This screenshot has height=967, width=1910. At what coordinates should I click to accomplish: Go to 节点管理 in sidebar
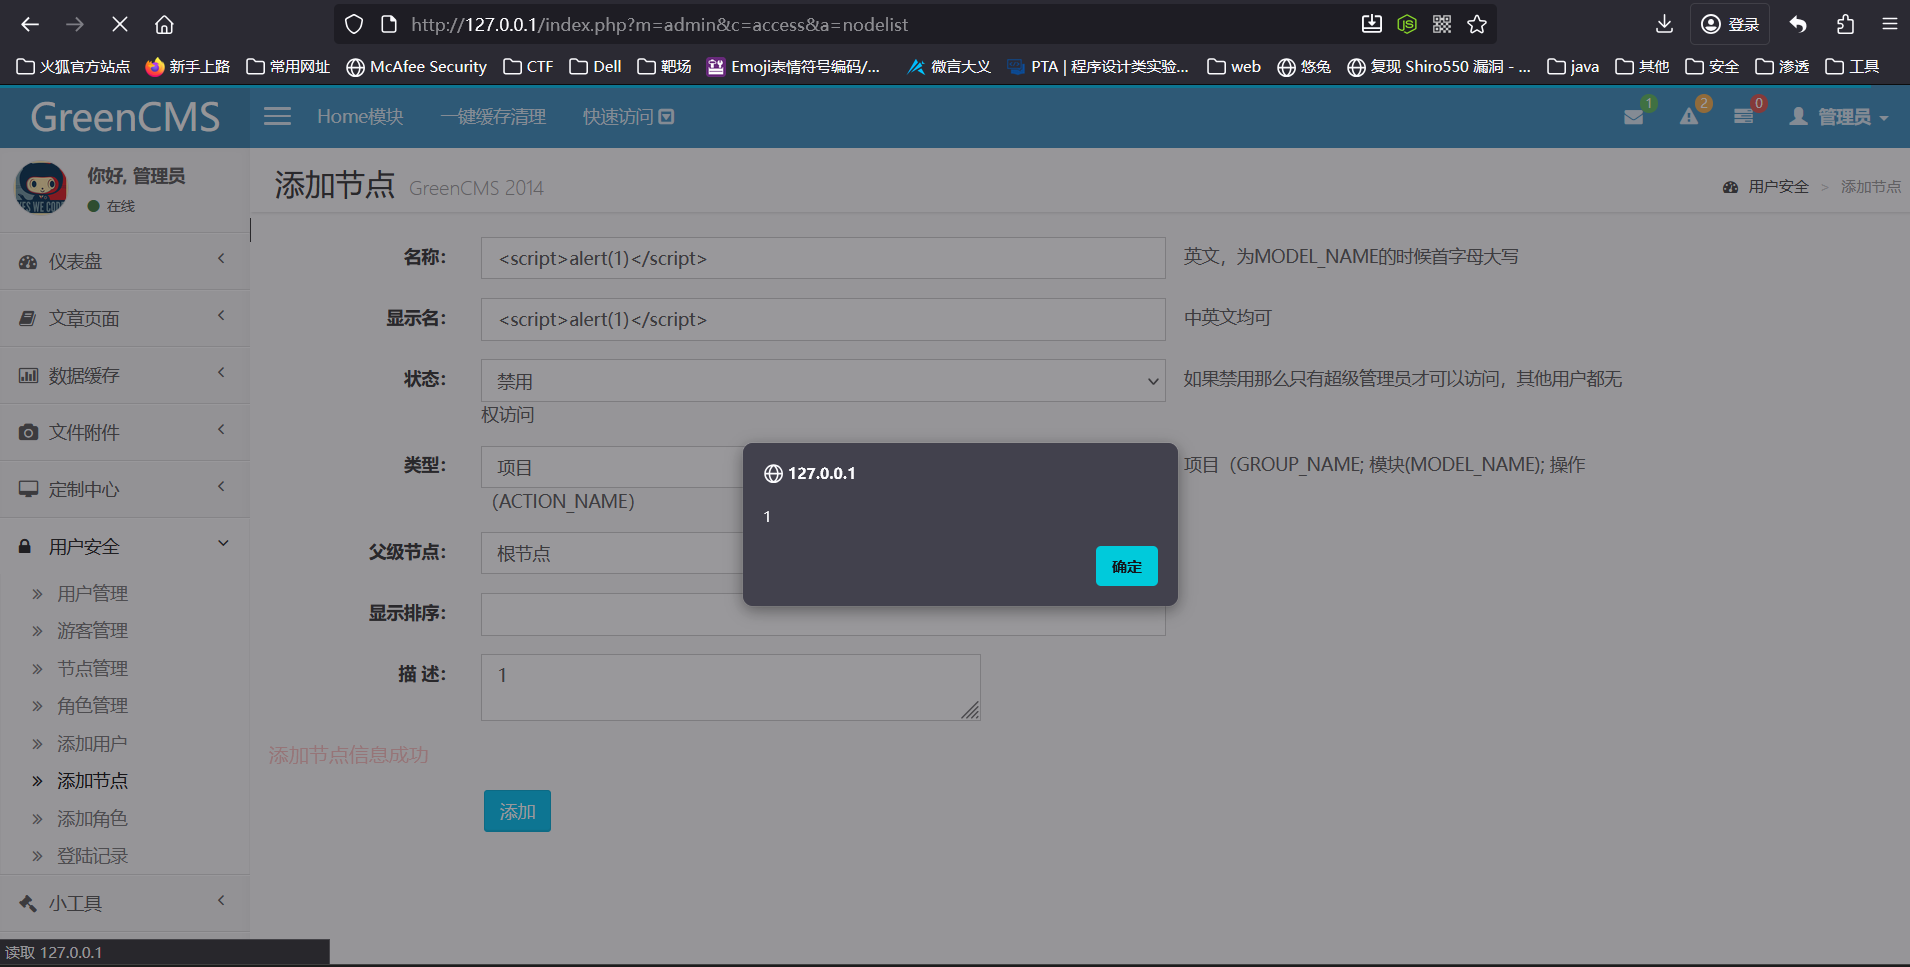92,668
